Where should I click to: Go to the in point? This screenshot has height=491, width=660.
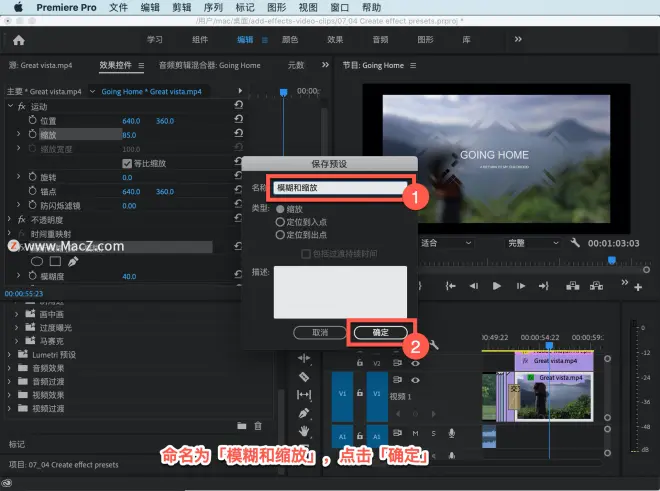coord(450,286)
